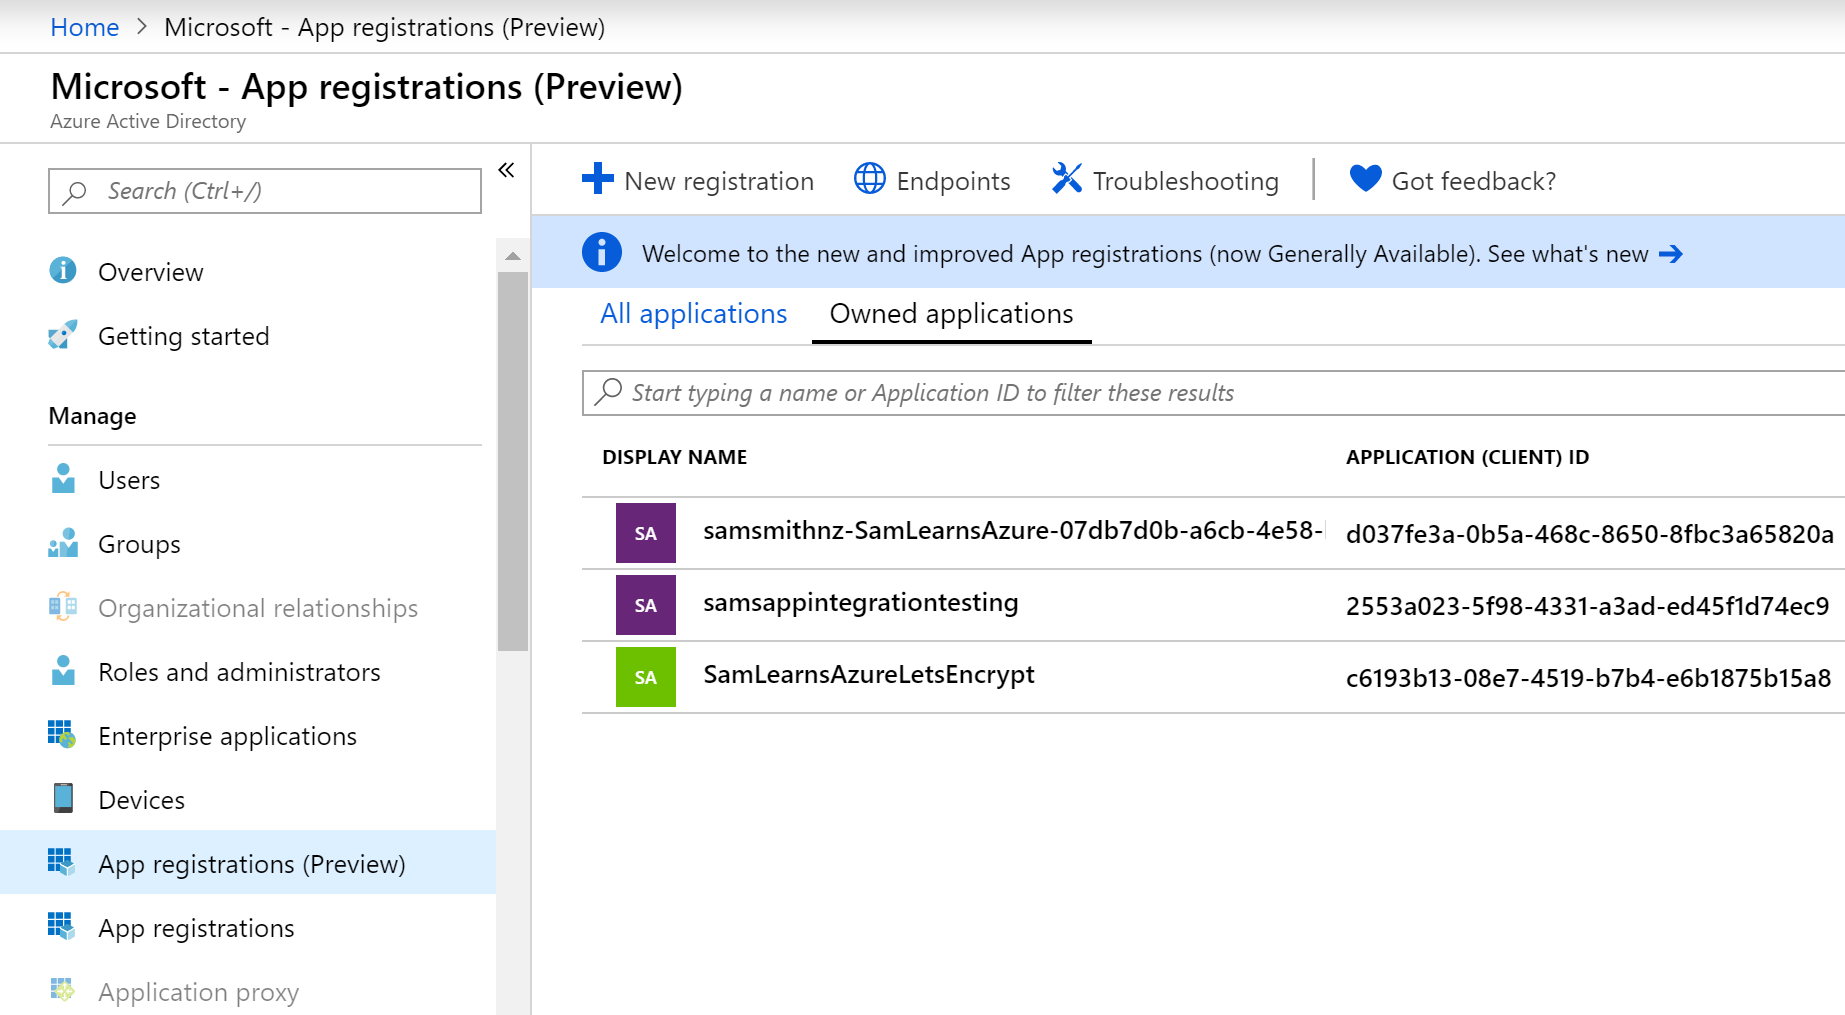Open Getting started rocket icon
This screenshot has height=1015, width=1845.
pyautogui.click(x=63, y=335)
